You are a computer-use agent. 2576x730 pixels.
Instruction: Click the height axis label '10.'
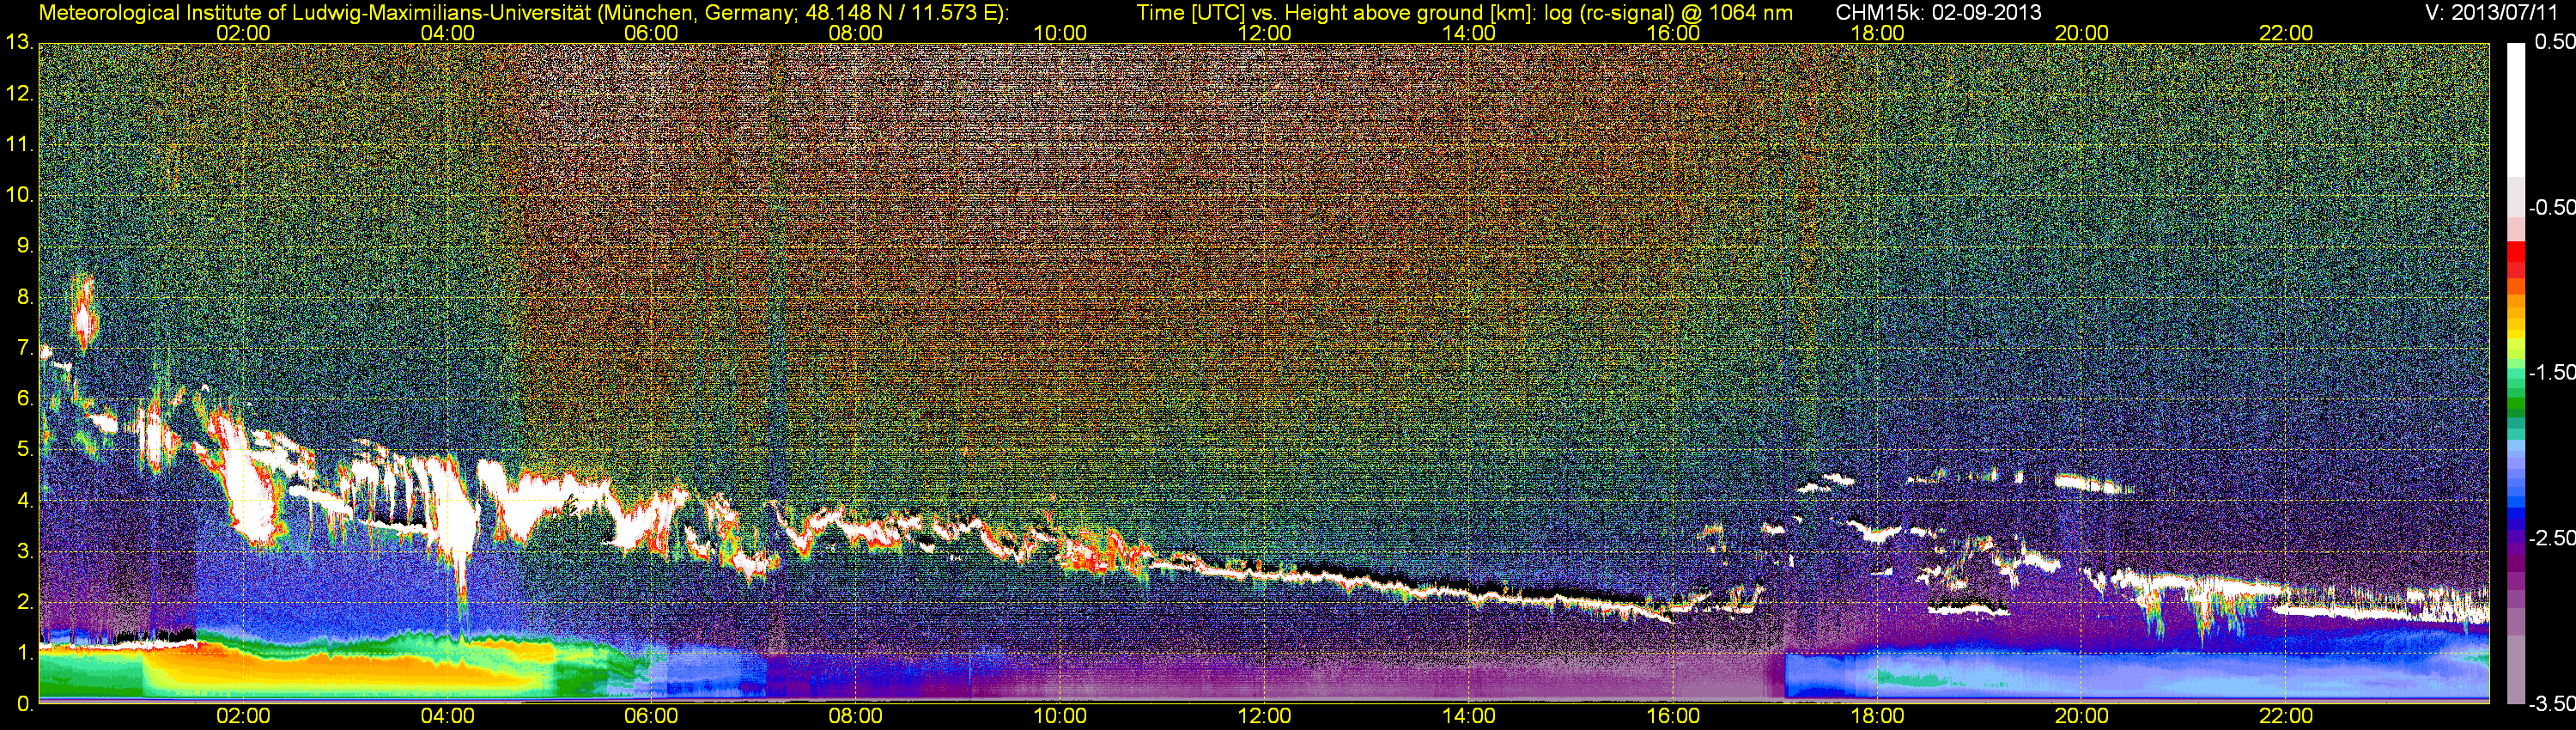(19, 195)
